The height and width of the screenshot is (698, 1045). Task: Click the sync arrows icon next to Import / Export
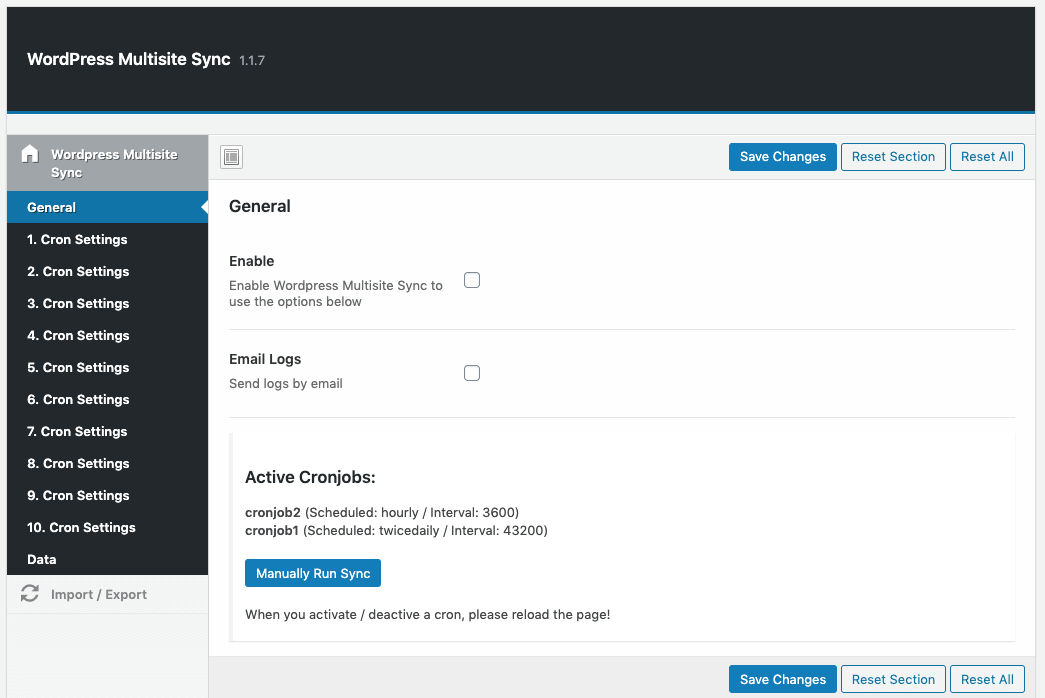coord(29,593)
